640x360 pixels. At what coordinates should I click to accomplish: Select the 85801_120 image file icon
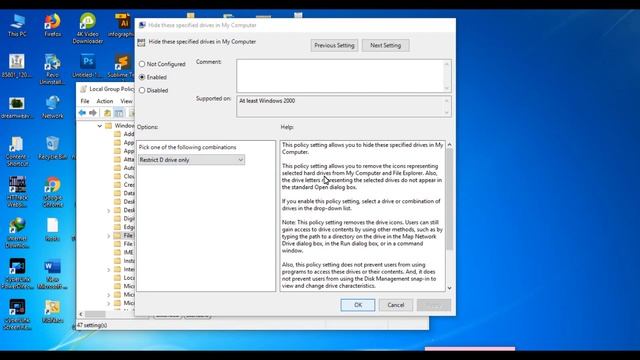pos(17,66)
